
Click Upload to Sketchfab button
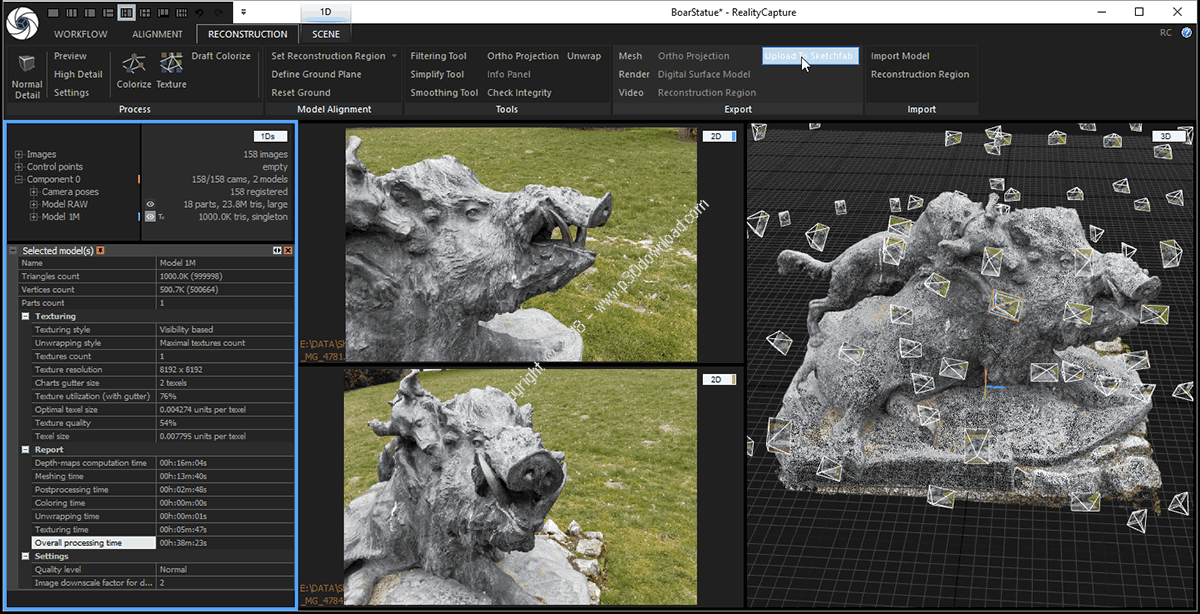[x=809, y=56]
